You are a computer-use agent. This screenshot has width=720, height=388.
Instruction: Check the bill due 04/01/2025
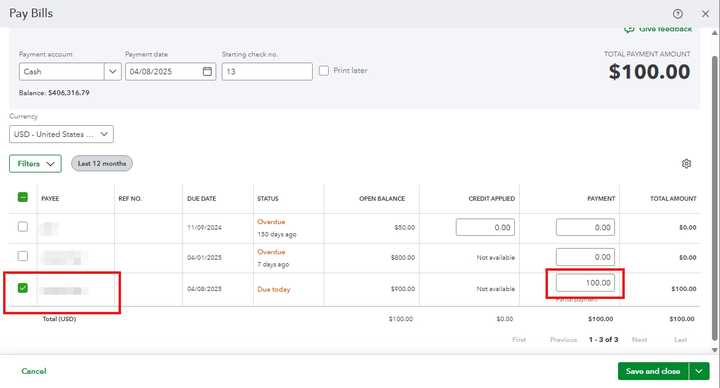[x=22, y=256]
